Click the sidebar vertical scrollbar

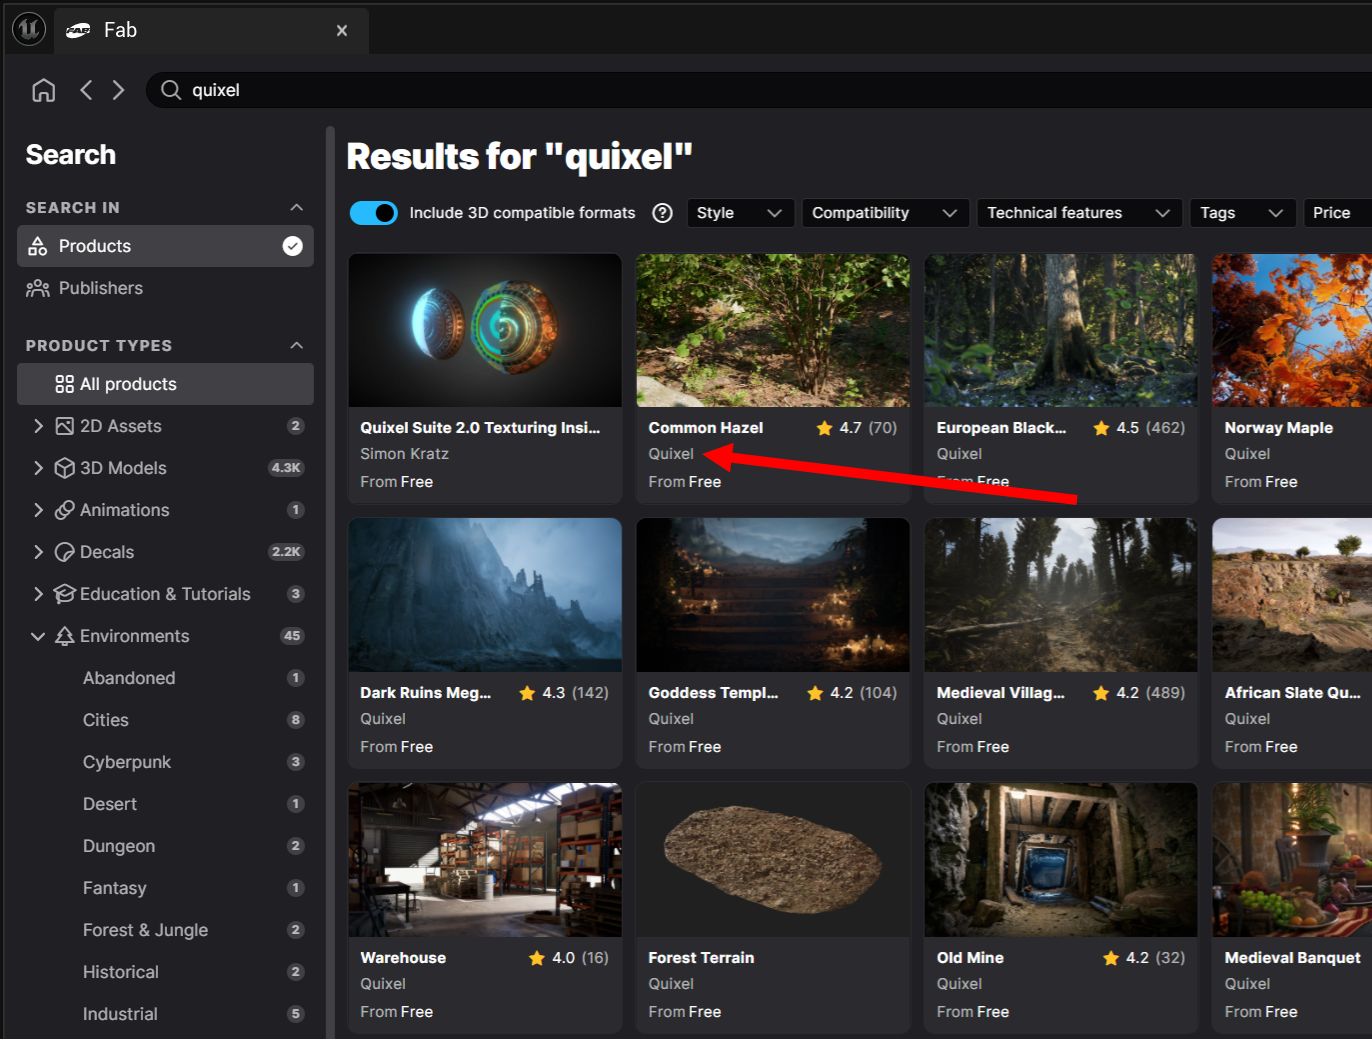point(330,580)
